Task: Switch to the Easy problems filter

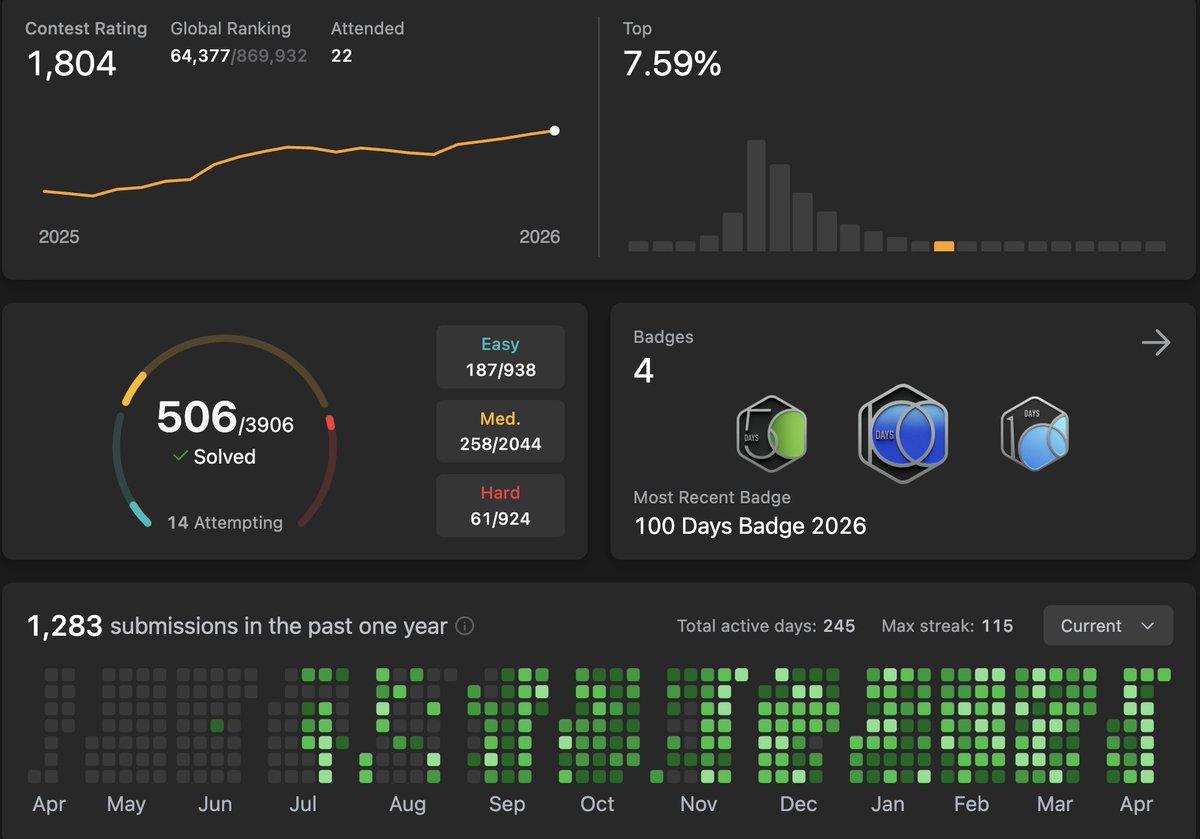Action: (x=500, y=356)
